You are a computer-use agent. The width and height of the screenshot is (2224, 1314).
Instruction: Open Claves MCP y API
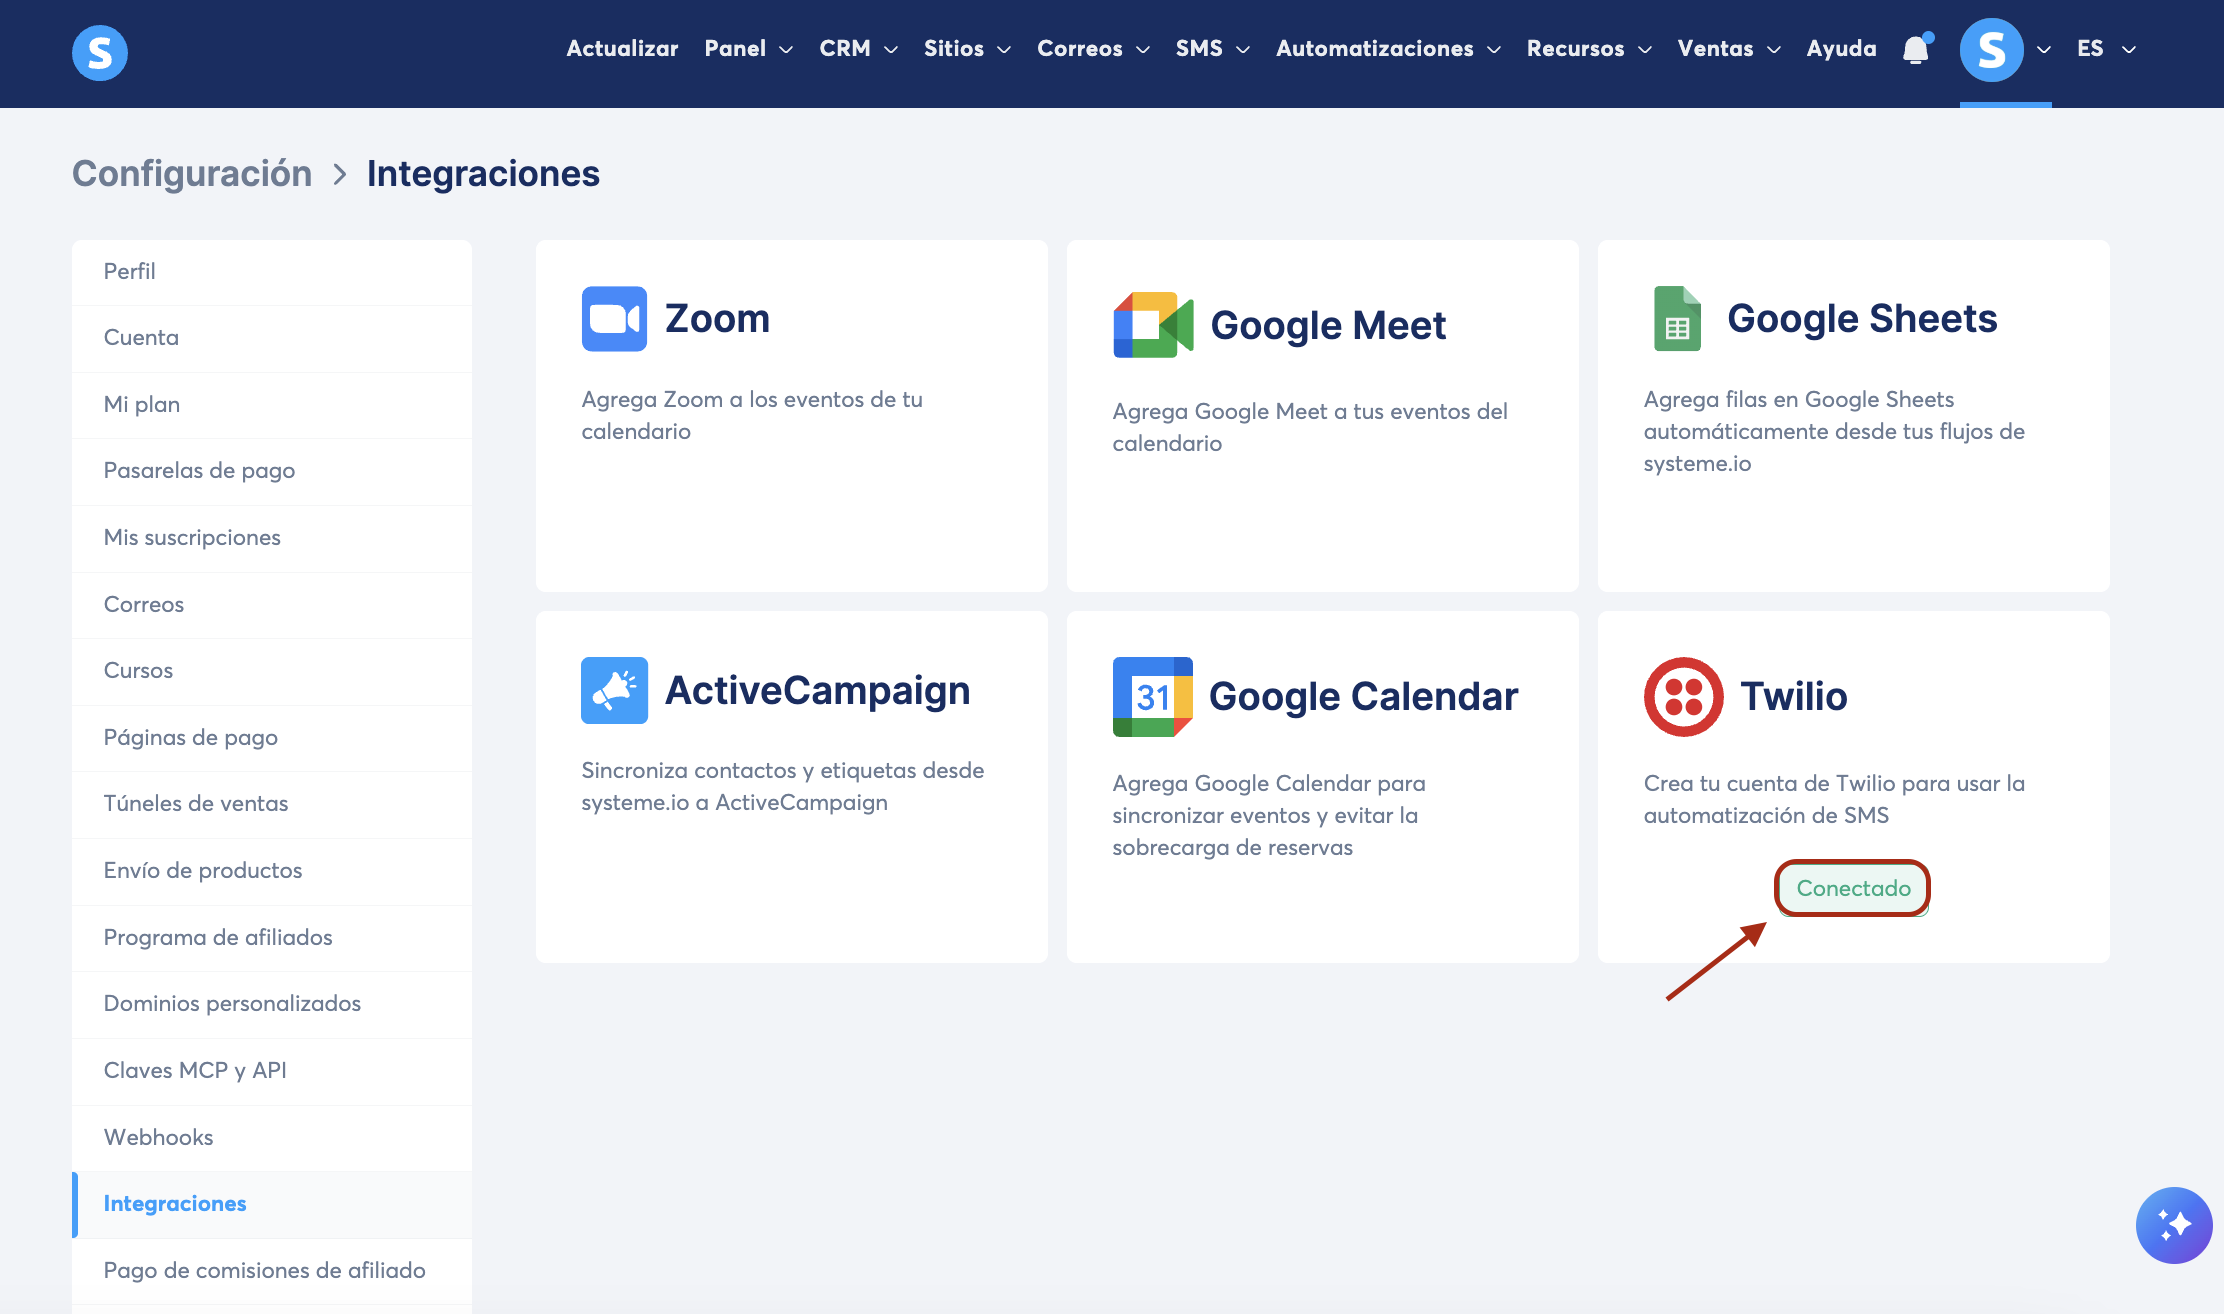point(272,1071)
